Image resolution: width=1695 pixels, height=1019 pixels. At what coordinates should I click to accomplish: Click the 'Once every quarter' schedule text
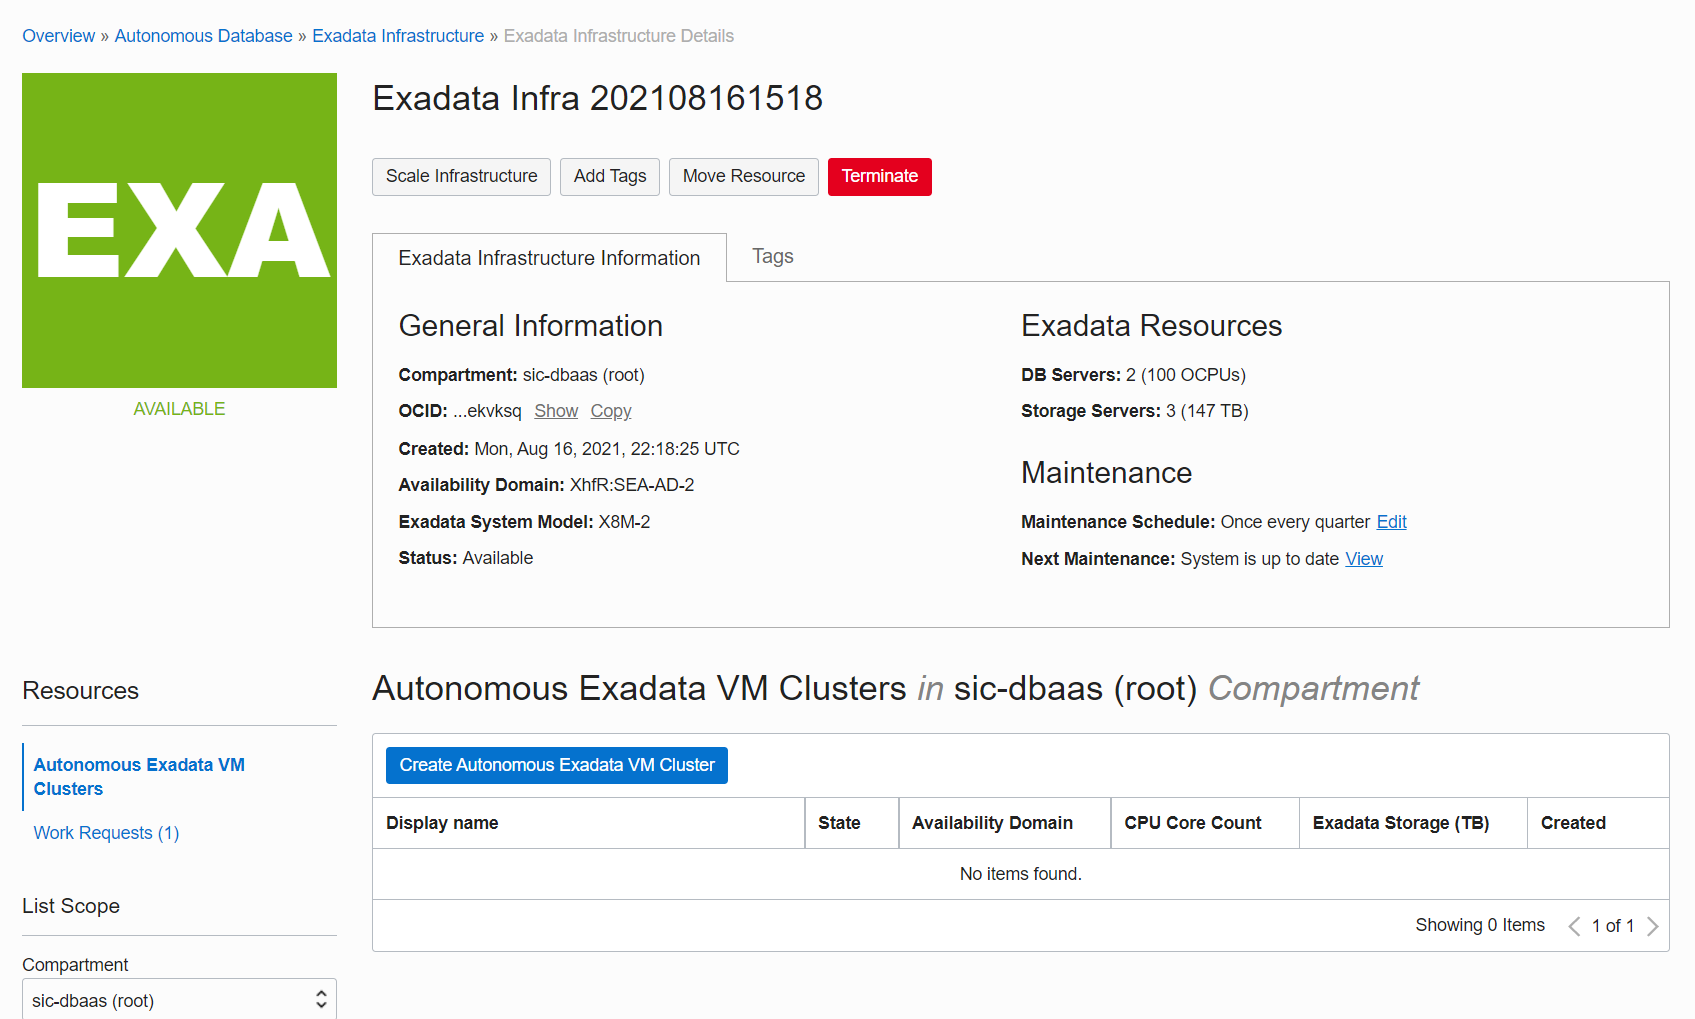1296,522
